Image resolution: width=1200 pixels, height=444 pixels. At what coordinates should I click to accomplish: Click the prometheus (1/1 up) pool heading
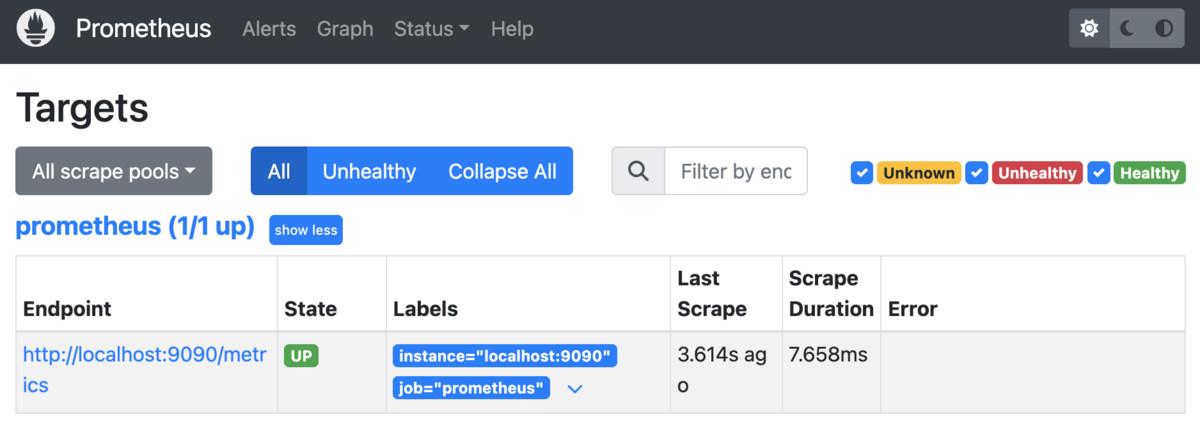pyautogui.click(x=135, y=227)
